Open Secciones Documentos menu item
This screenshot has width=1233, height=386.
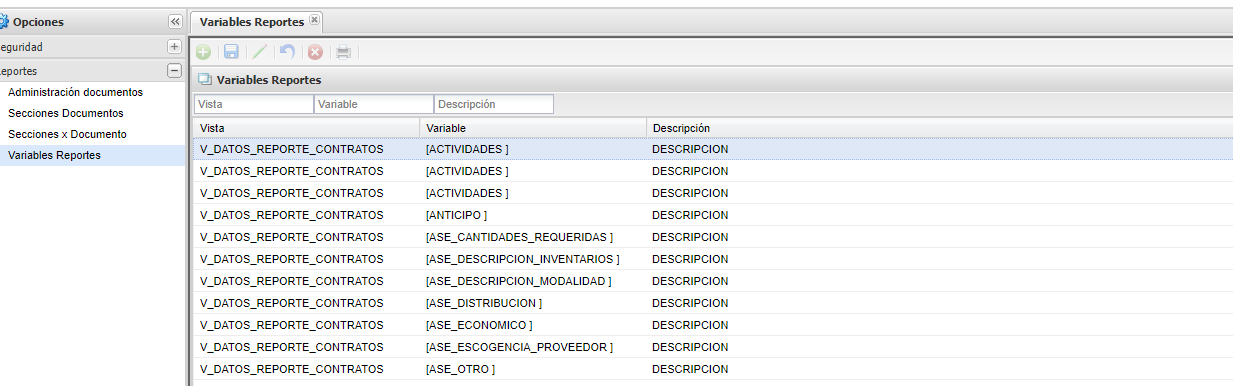pyautogui.click(x=66, y=113)
